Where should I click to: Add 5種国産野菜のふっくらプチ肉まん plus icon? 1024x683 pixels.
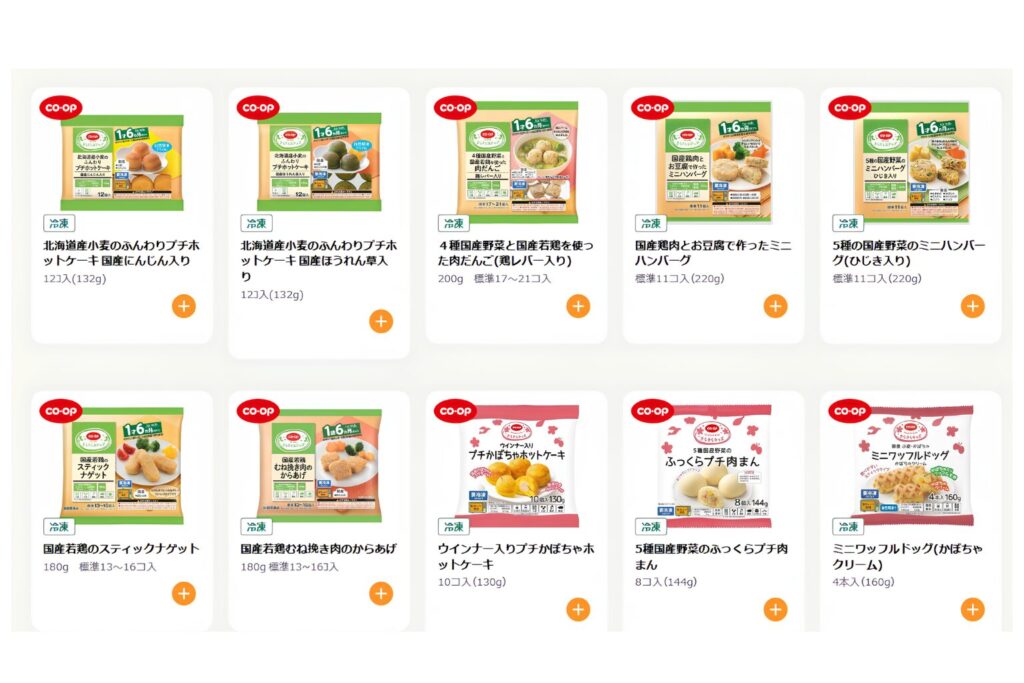click(775, 609)
